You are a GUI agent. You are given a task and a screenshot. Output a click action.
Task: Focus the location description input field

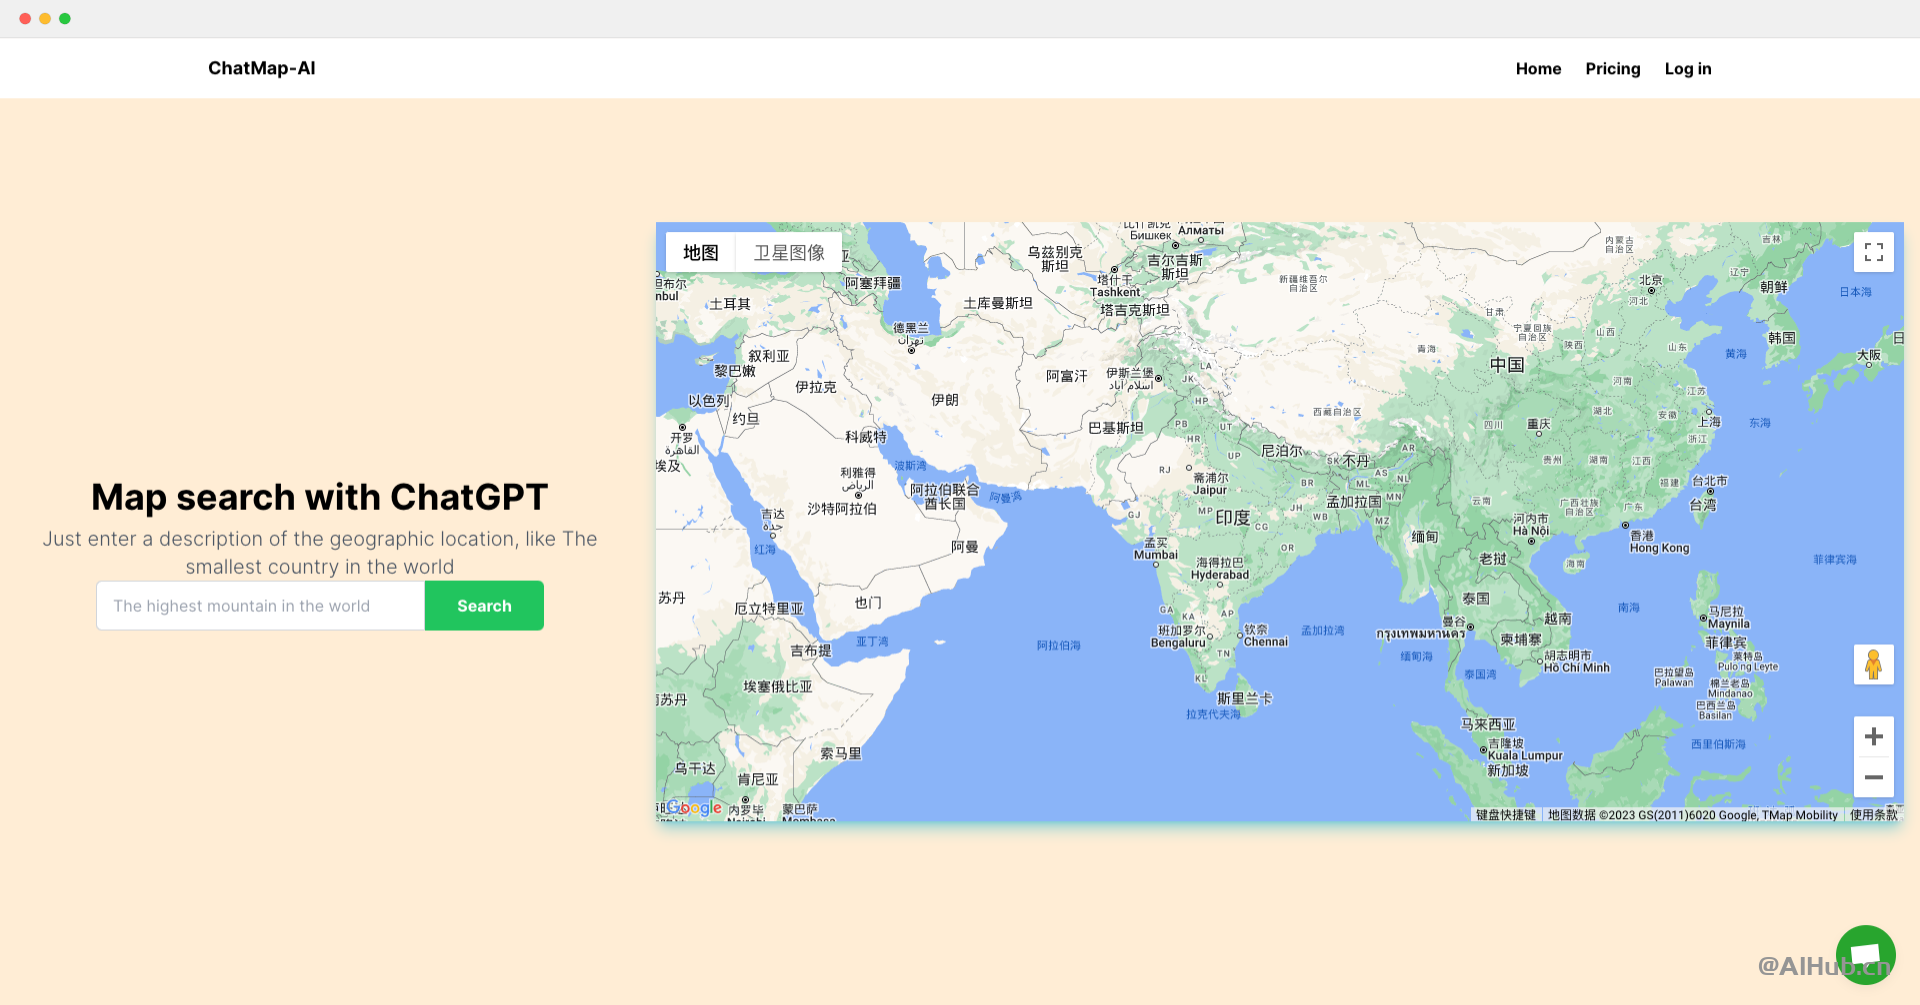[x=261, y=606]
